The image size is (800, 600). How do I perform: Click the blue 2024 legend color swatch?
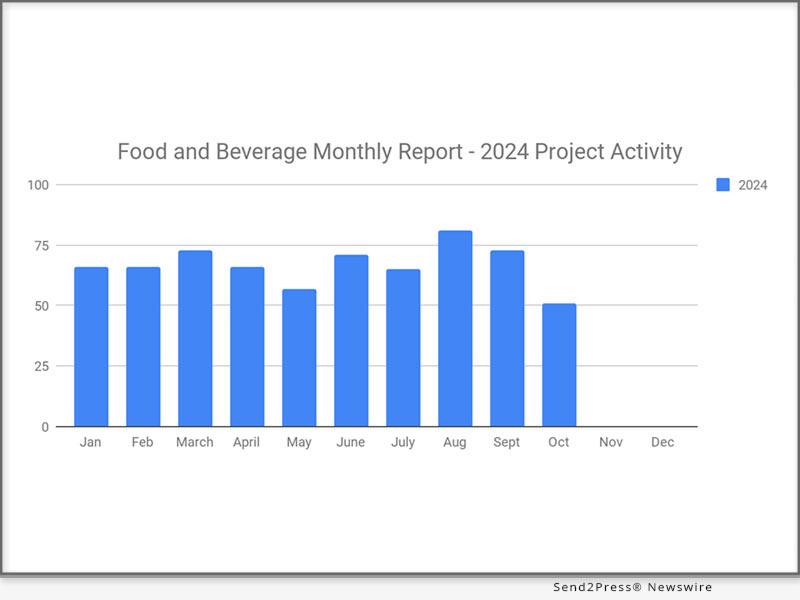pyautogui.click(x=723, y=184)
